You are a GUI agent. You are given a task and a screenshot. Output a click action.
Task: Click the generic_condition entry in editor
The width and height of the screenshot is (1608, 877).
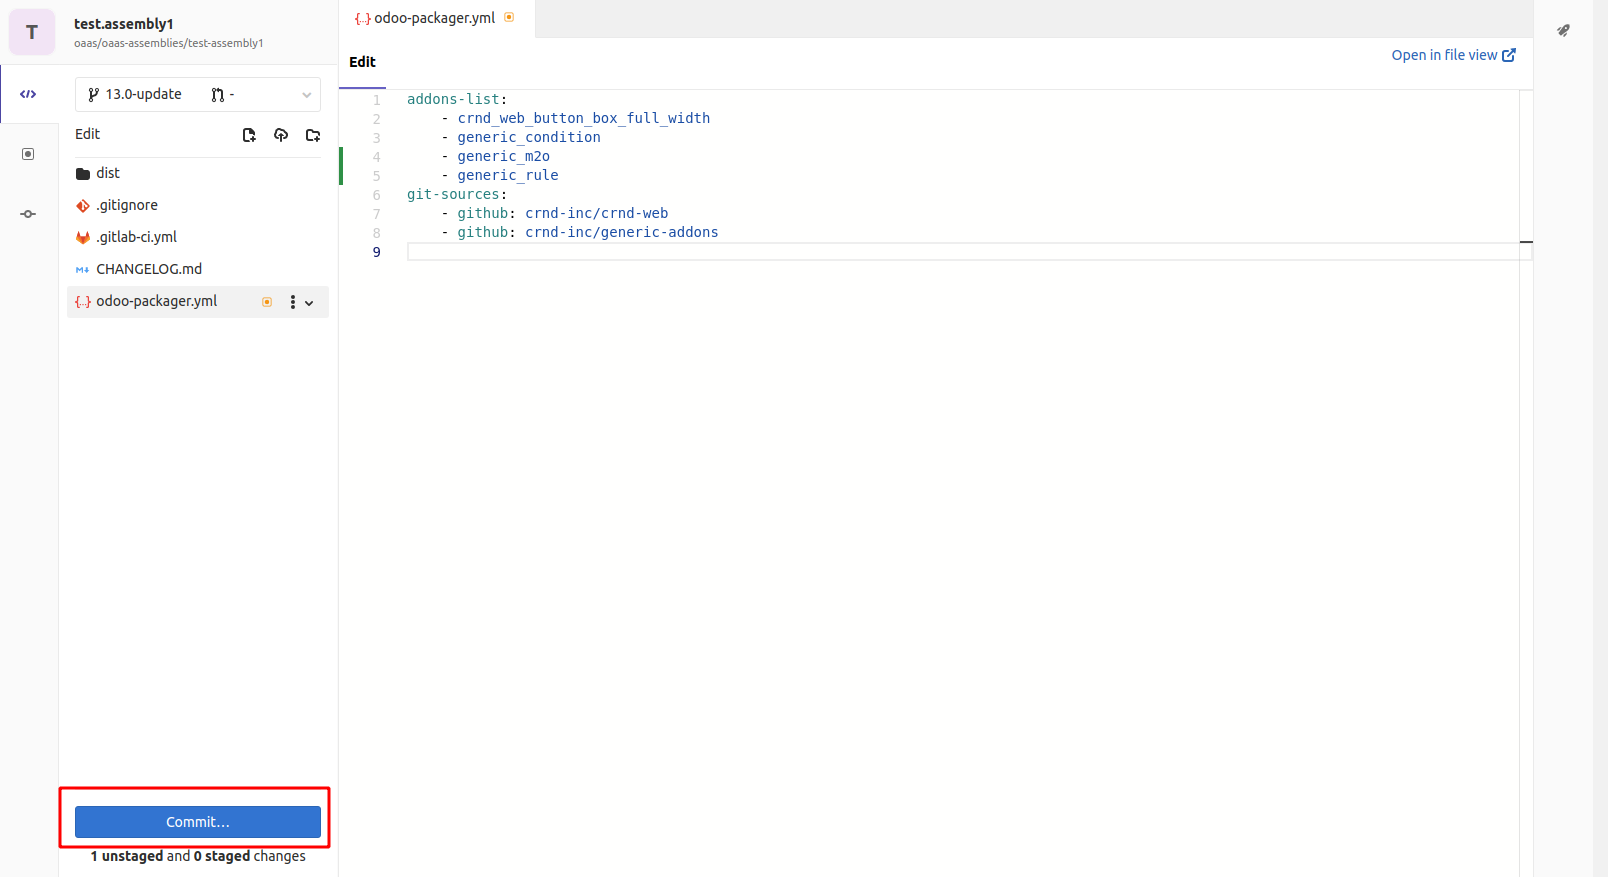(x=529, y=137)
